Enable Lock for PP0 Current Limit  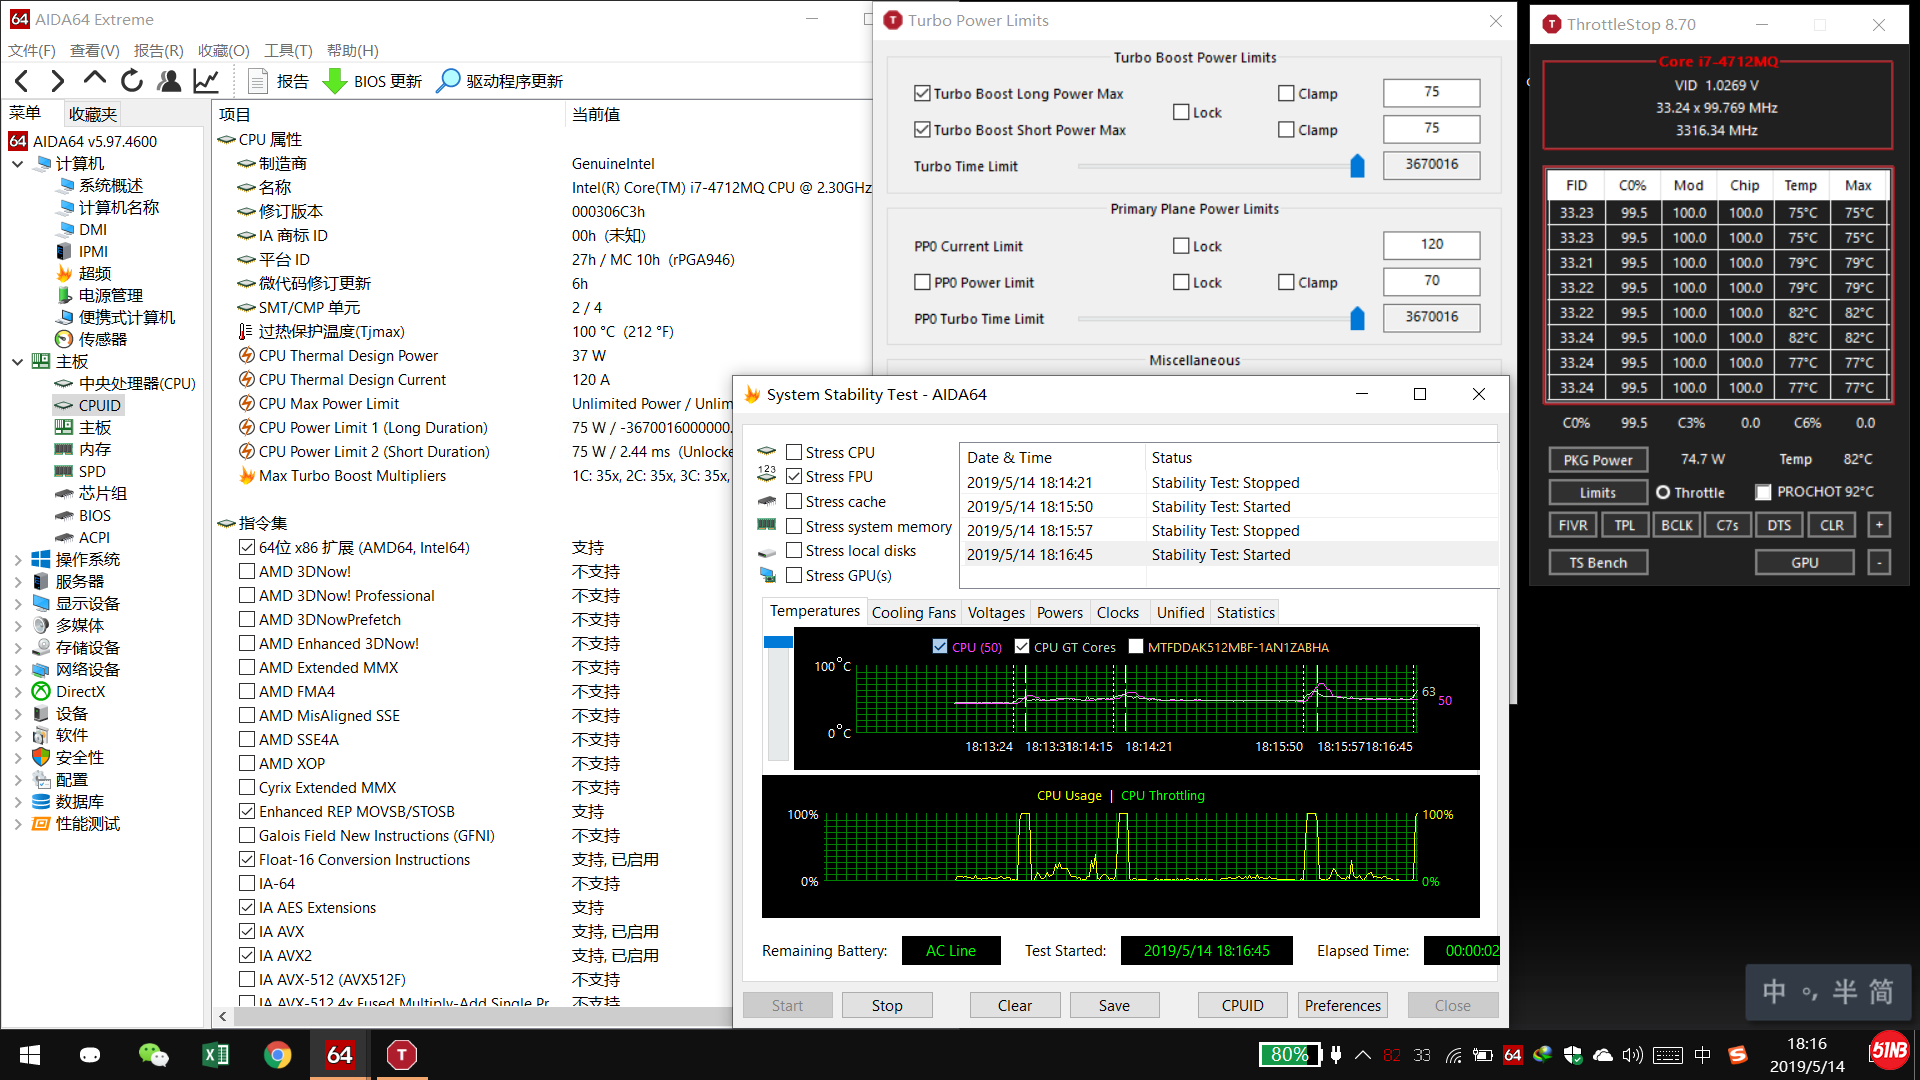(x=1181, y=246)
